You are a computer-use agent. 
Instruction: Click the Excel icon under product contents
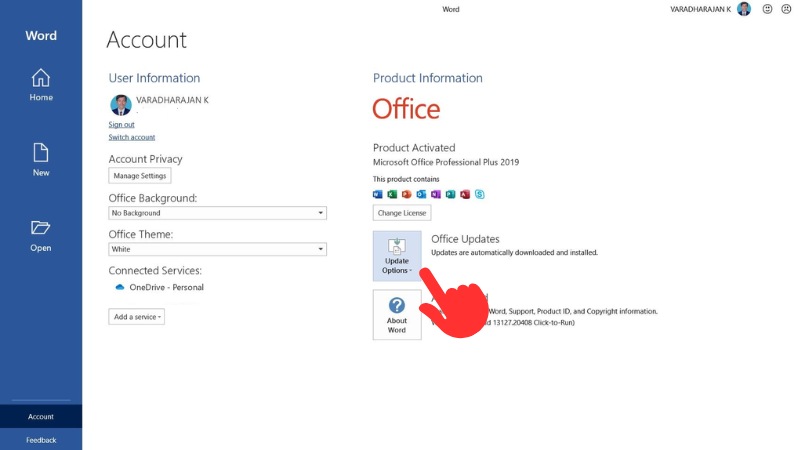click(x=392, y=194)
